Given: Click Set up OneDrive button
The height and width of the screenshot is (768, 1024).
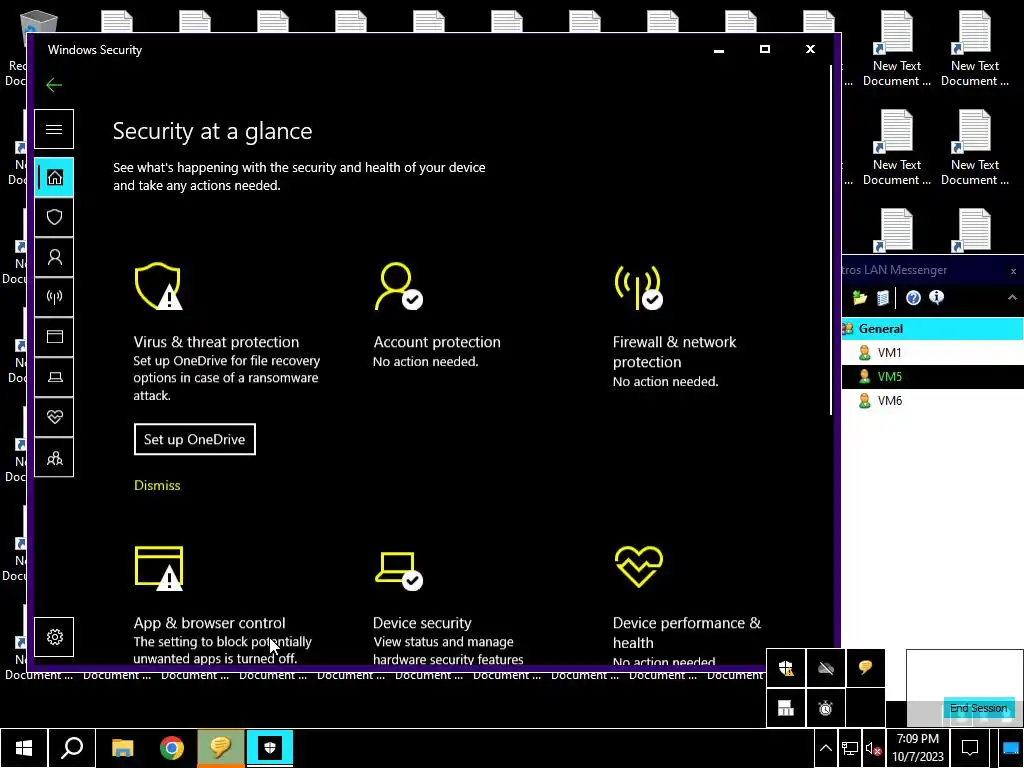Looking at the screenshot, I should (195, 440).
